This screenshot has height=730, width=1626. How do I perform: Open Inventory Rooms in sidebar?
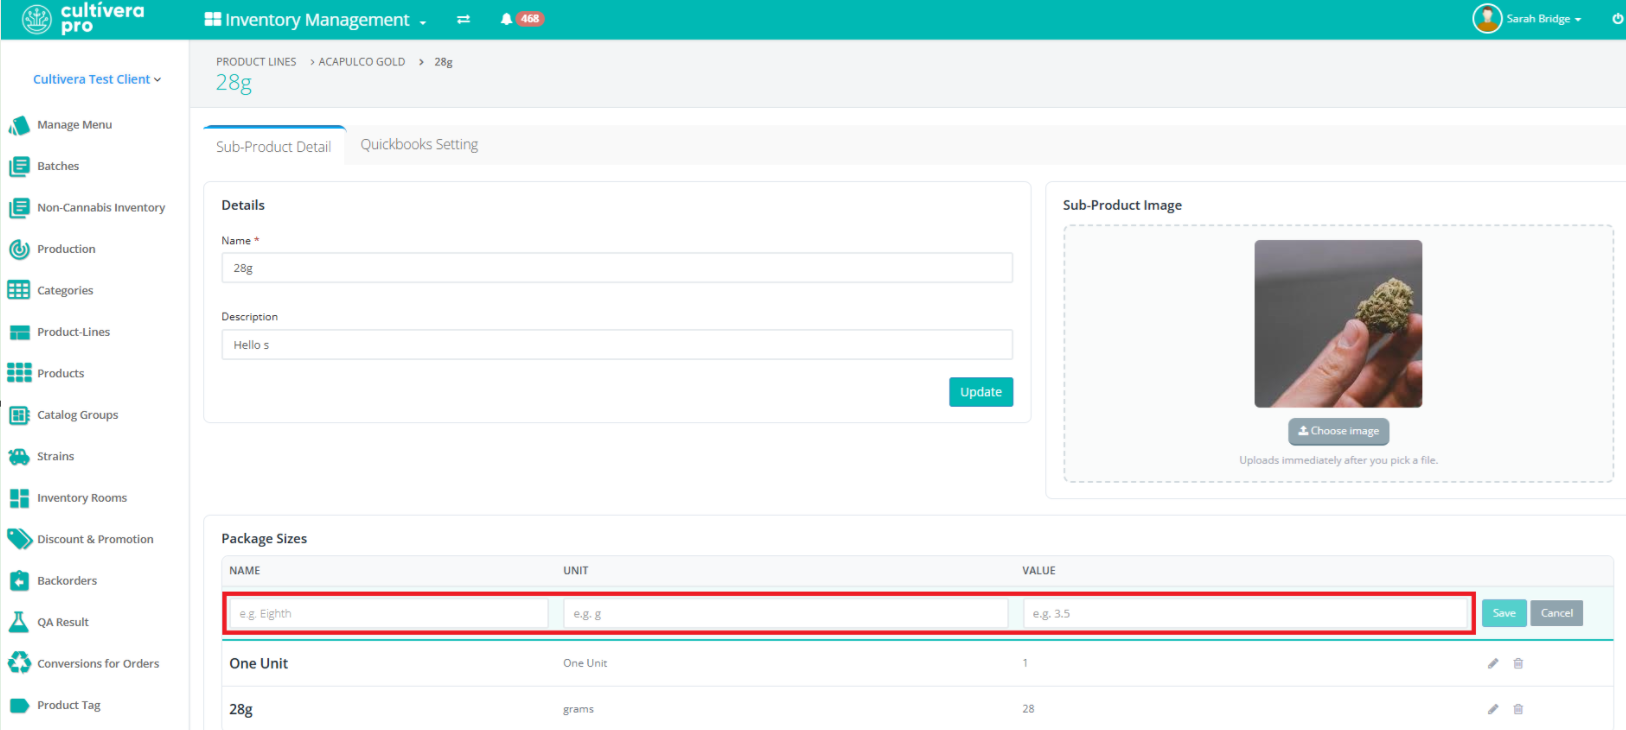tap(82, 498)
